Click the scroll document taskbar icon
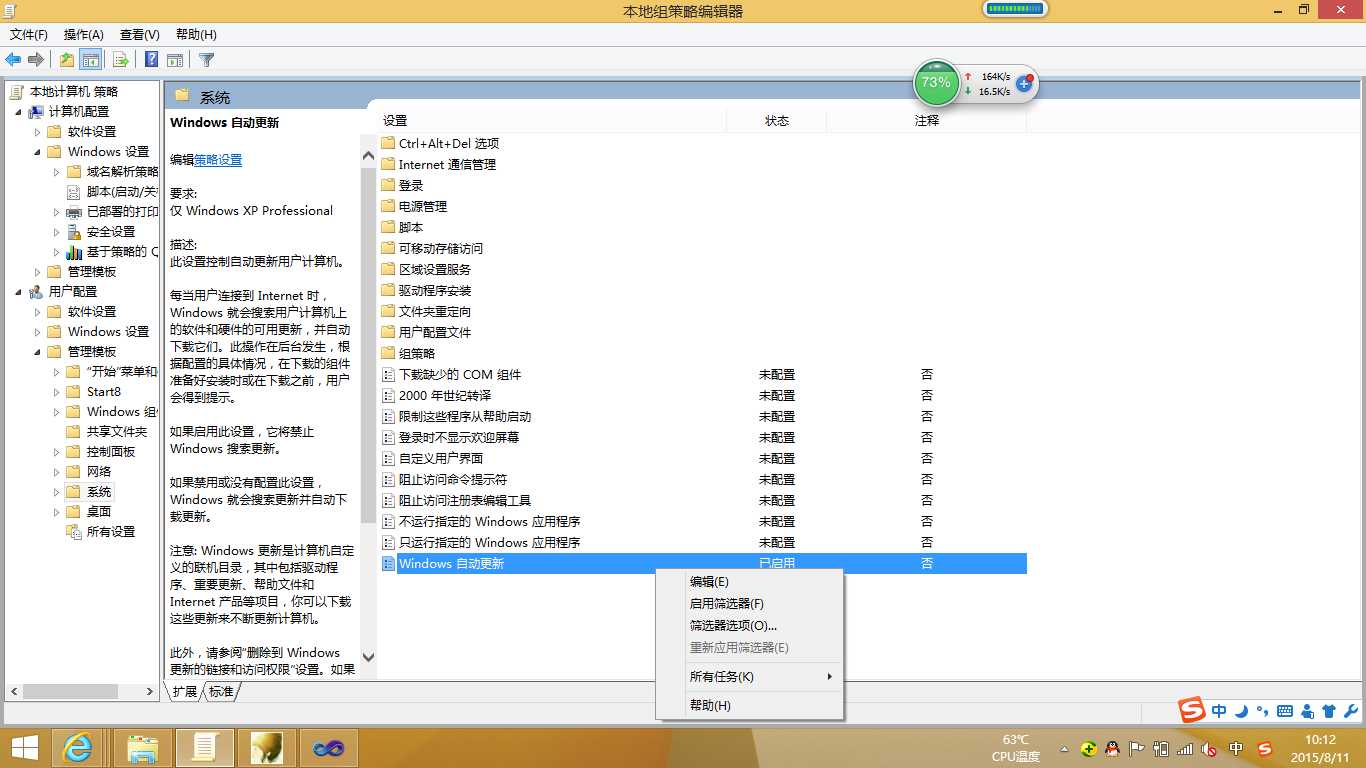Image resolution: width=1366 pixels, height=768 pixels. click(205, 747)
